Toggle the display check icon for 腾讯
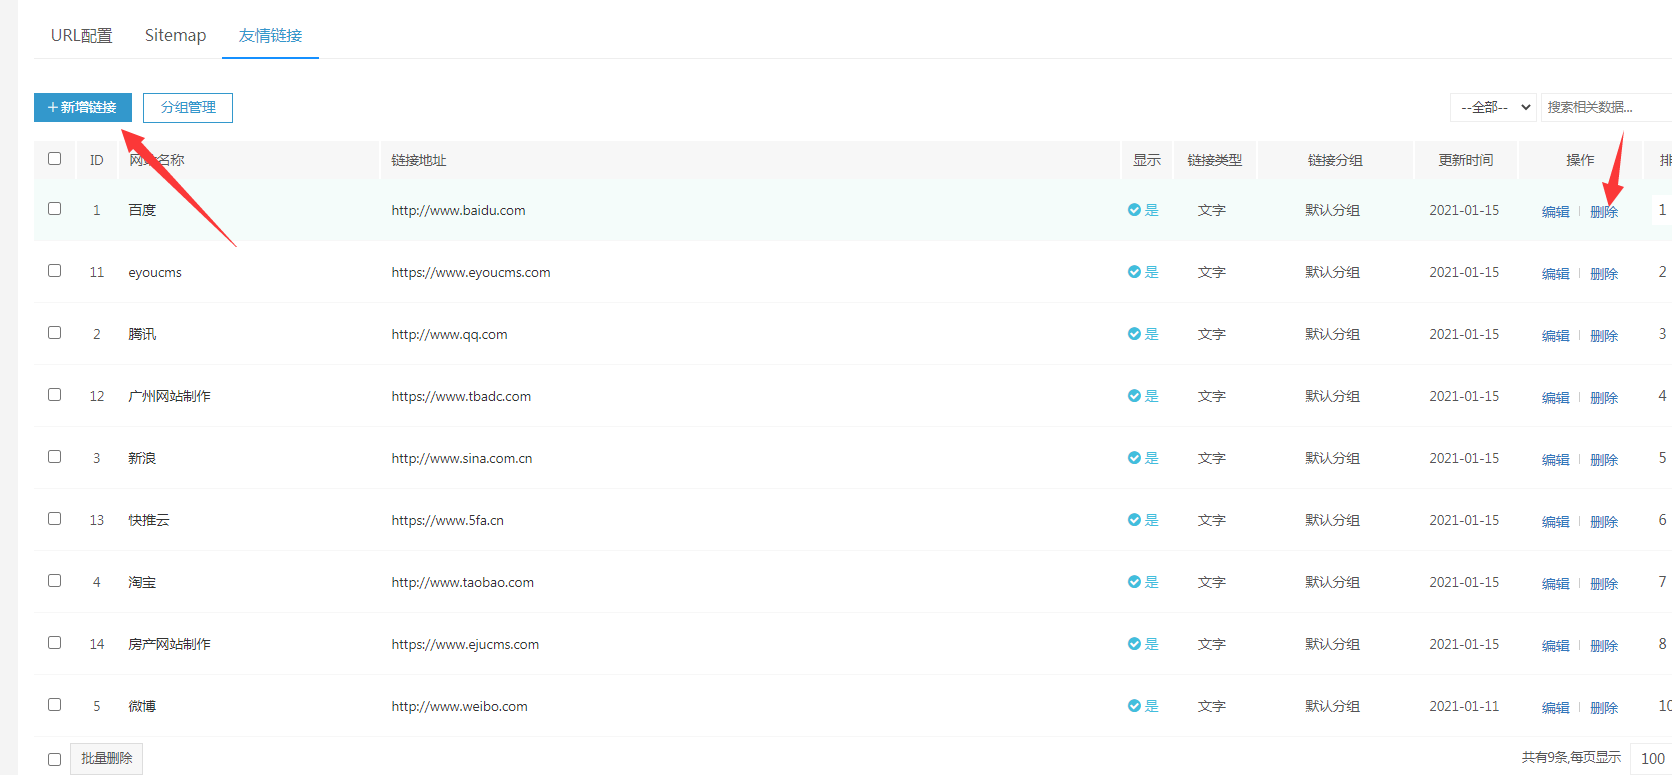Viewport: 1672px width, 775px height. [x=1134, y=334]
